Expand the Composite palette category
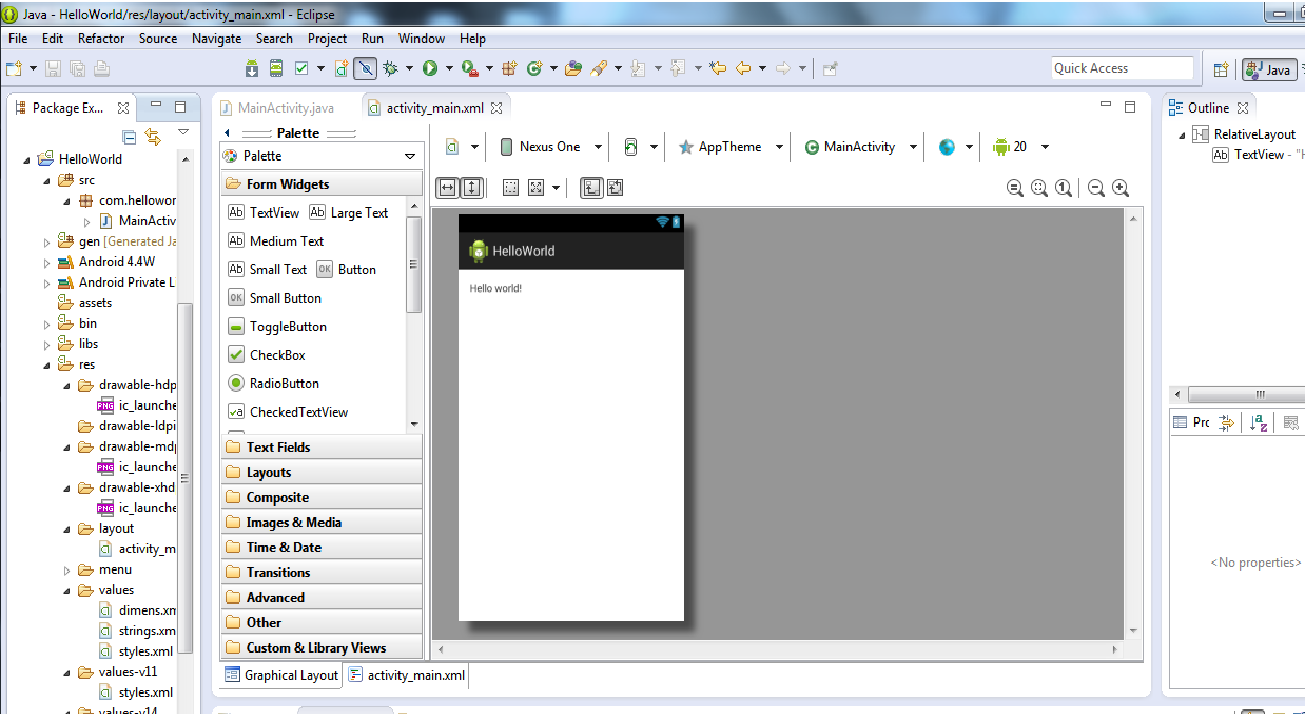The width and height of the screenshot is (1305, 714). tap(321, 497)
